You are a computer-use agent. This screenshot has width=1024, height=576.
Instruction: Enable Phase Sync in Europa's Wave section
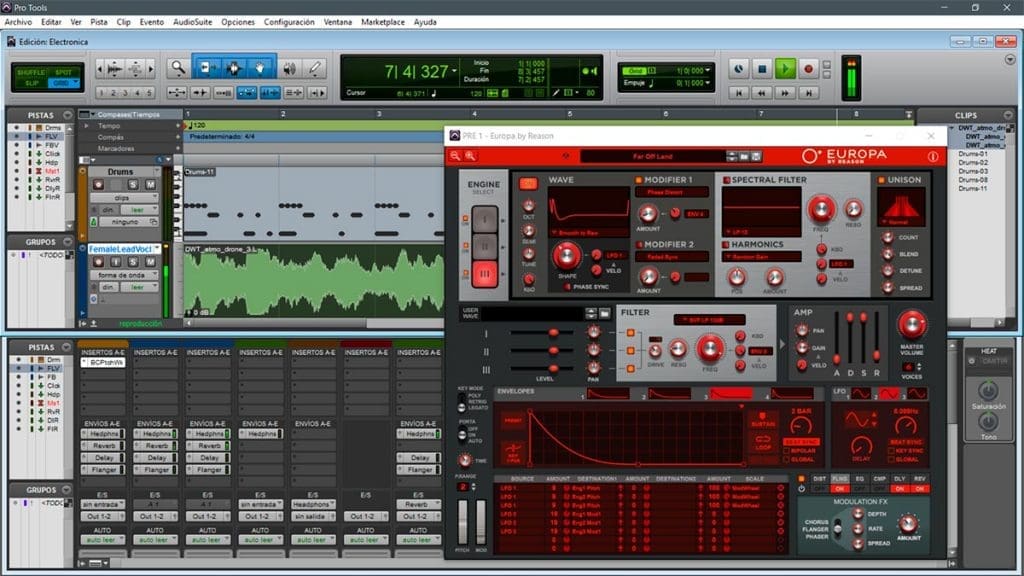pyautogui.click(x=566, y=287)
